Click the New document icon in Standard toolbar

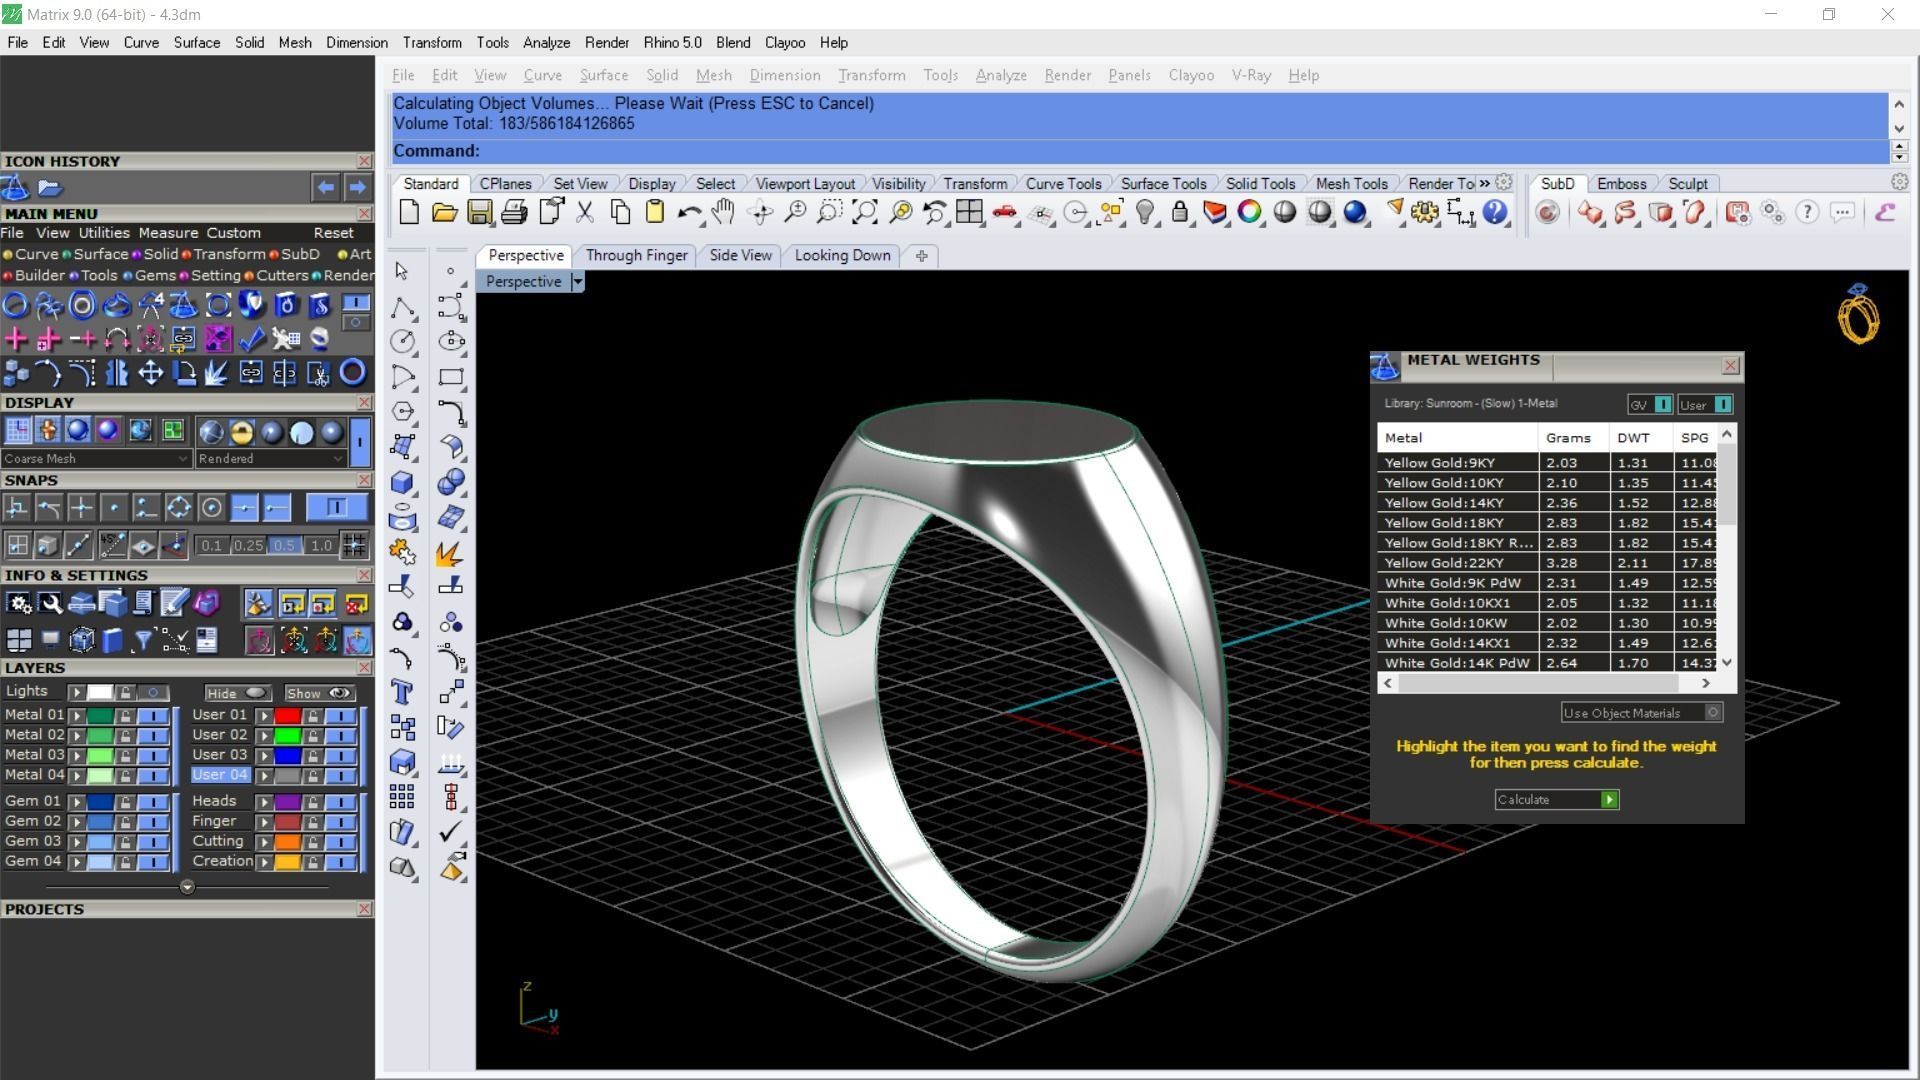coord(409,212)
